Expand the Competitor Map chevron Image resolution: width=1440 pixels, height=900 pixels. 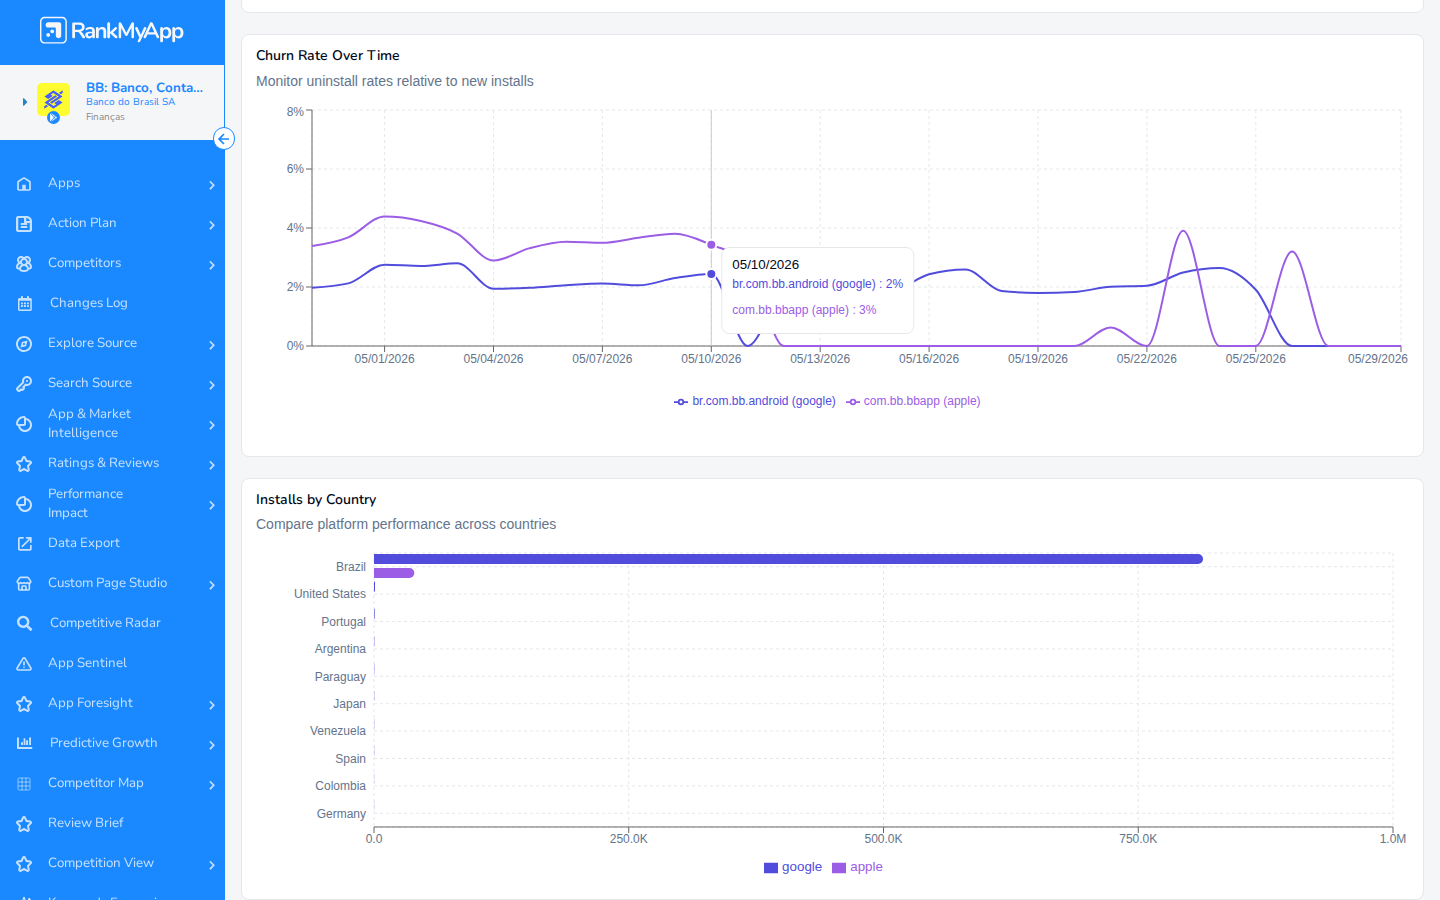tap(212, 785)
